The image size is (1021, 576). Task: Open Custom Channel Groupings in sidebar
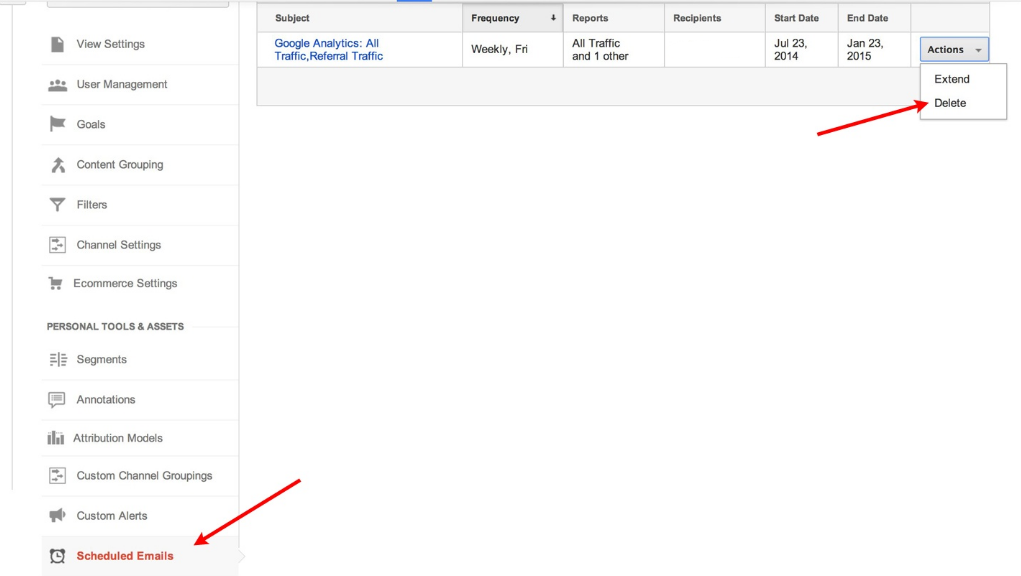pyautogui.click(x=144, y=476)
